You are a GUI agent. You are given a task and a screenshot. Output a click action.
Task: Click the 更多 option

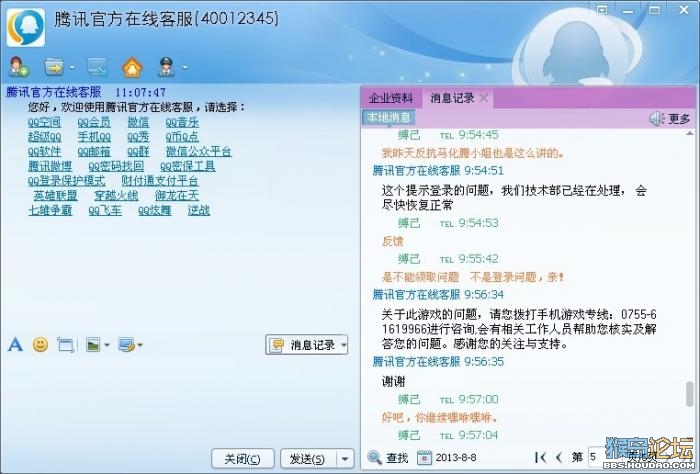679,119
